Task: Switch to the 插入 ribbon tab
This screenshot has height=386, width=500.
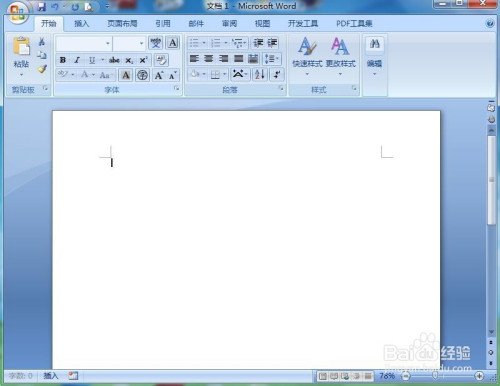Action: [x=82, y=24]
